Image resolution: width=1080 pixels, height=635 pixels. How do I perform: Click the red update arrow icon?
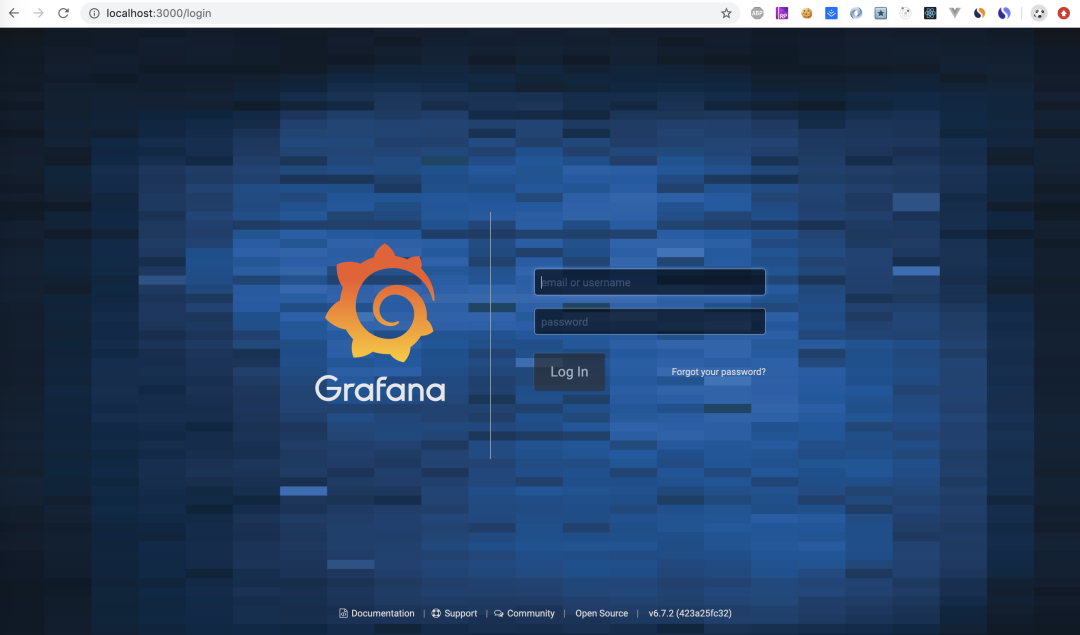[1063, 13]
